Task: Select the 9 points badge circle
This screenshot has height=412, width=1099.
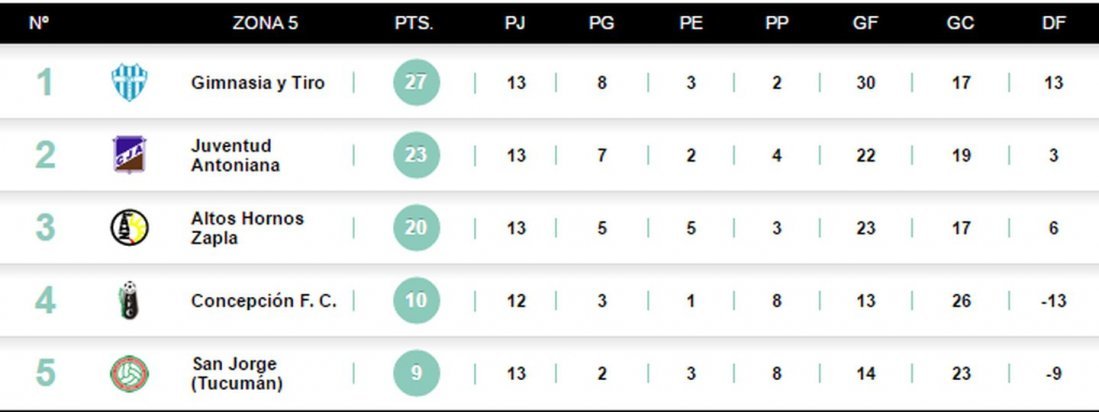Action: [x=416, y=373]
